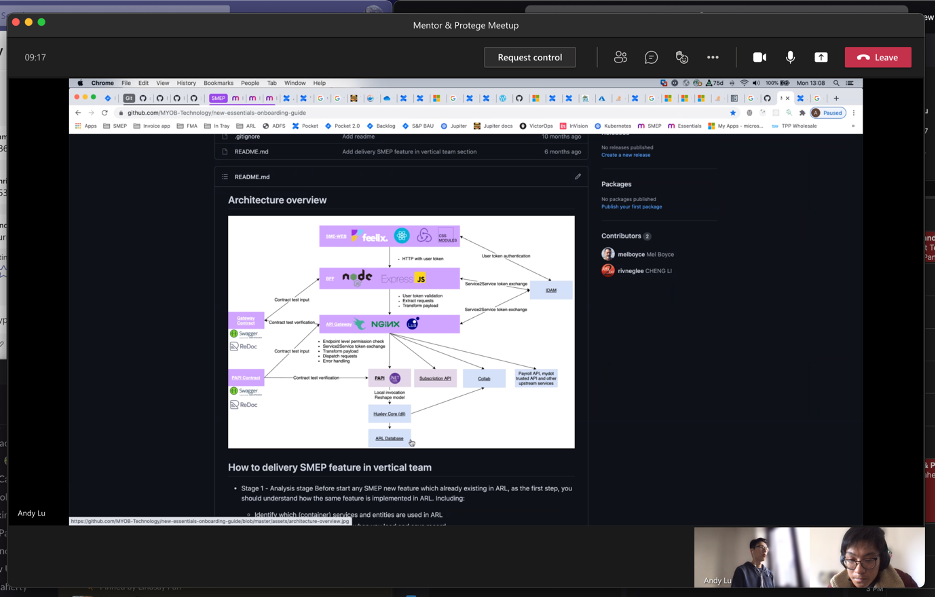Image resolution: width=935 pixels, height=597 pixels.
Task: Open the History menu in the Chrome menu bar
Action: tap(187, 83)
